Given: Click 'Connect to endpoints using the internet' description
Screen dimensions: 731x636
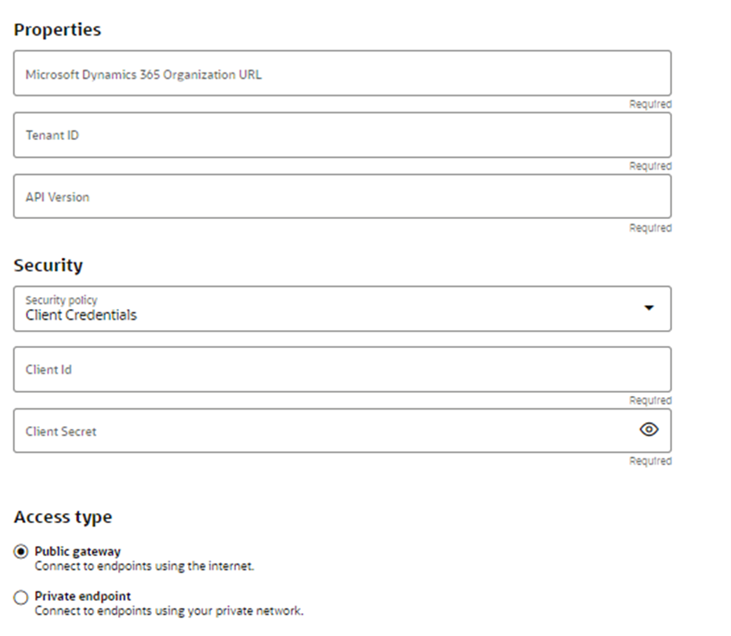Looking at the screenshot, I should pyautogui.click(x=145, y=565).
